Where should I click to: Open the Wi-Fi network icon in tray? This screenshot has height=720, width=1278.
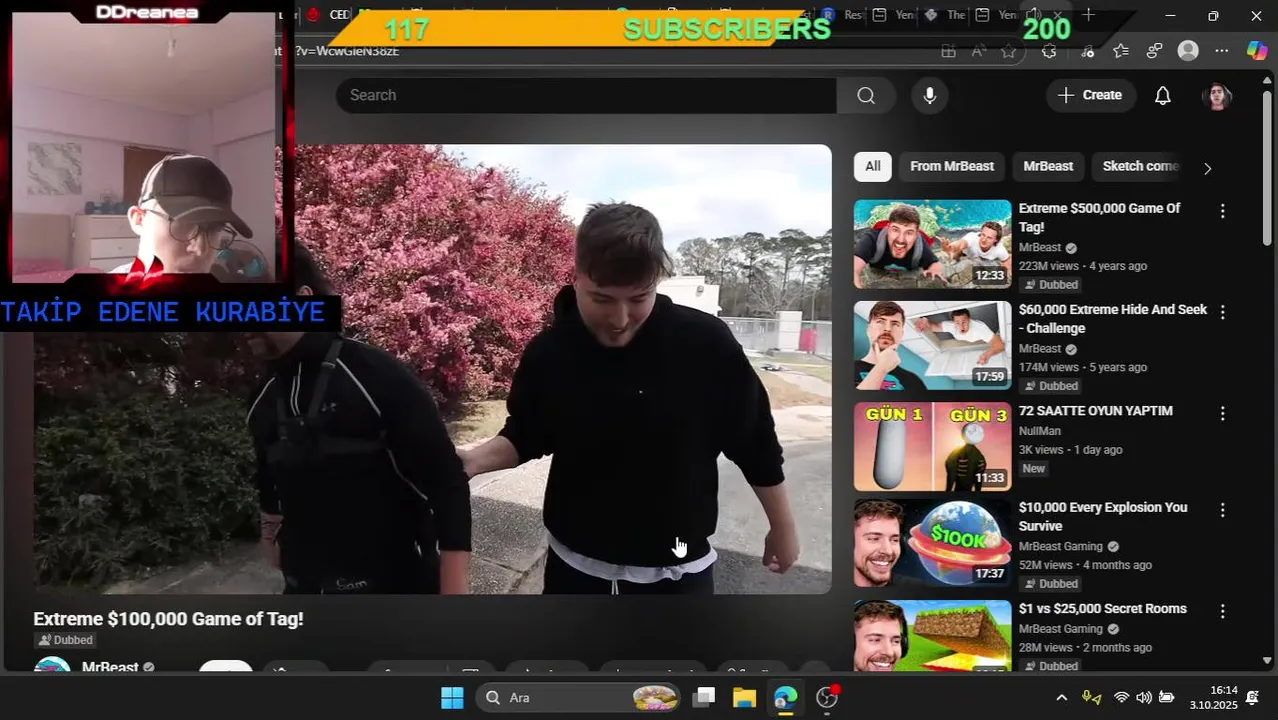point(1122,697)
